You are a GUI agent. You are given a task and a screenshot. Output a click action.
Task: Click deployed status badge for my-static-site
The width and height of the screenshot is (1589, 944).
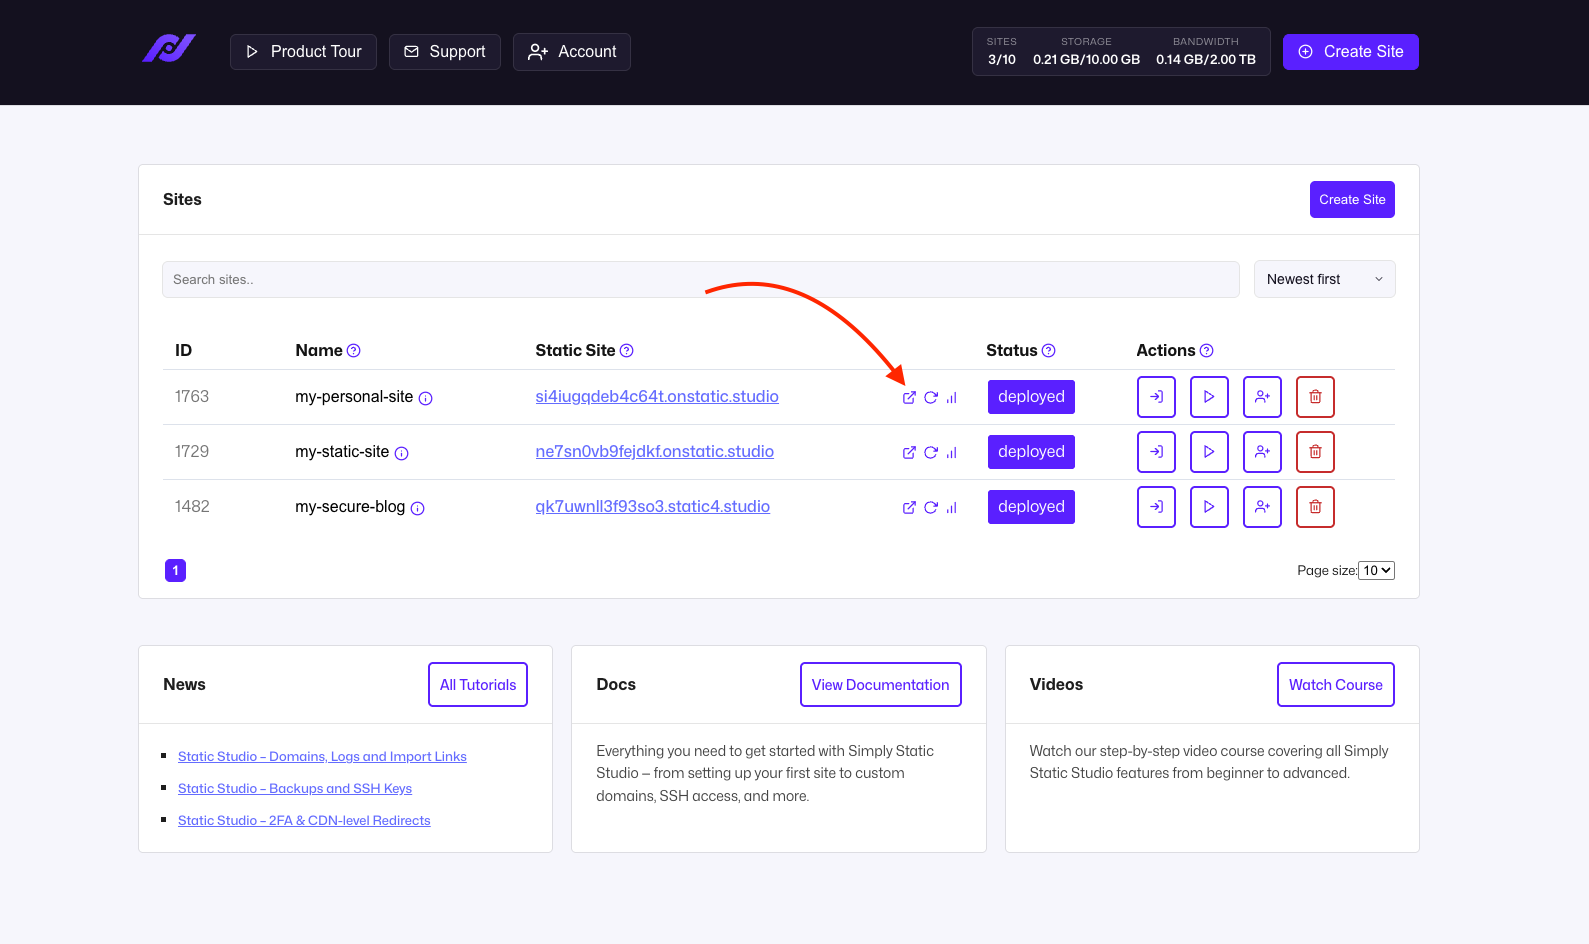1031,452
